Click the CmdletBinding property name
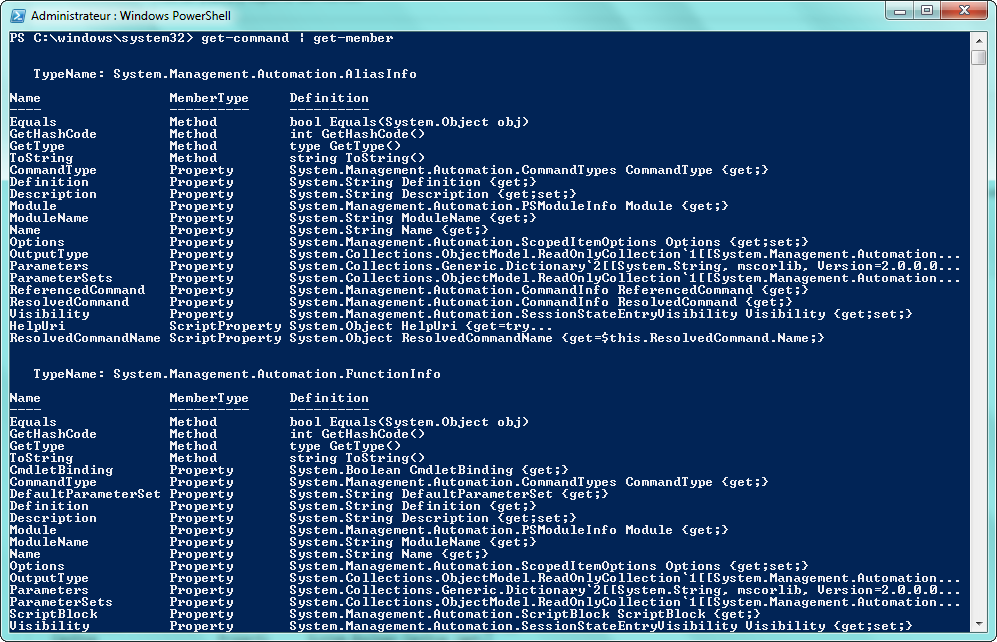 coord(61,470)
